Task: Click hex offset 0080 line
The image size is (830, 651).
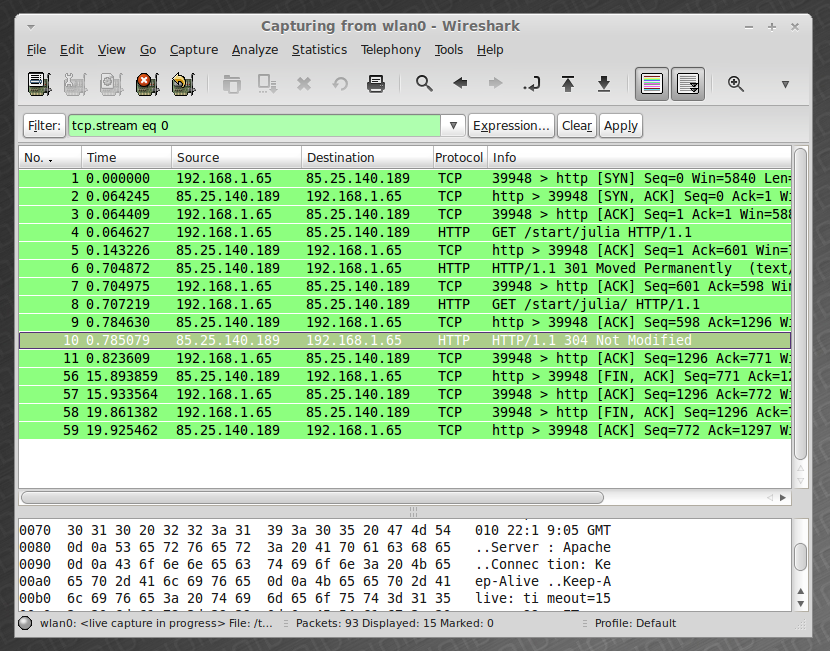Action: (315, 547)
